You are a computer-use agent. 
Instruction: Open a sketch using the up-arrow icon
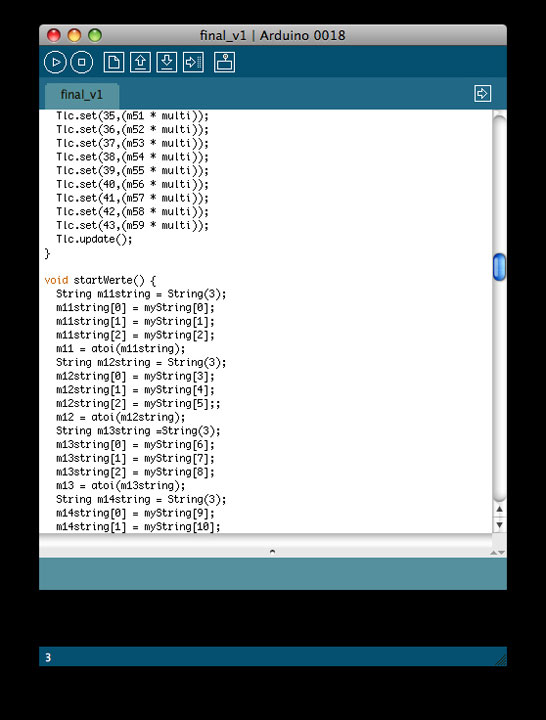click(140, 62)
